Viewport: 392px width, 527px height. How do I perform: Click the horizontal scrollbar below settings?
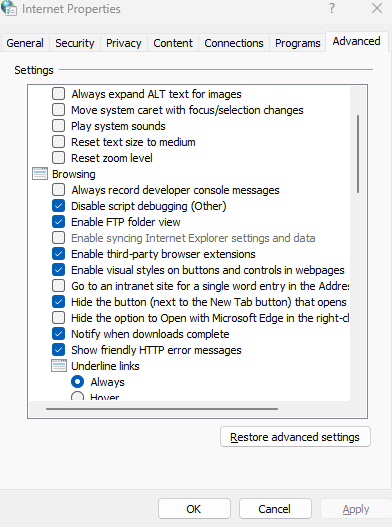[x=162, y=409]
